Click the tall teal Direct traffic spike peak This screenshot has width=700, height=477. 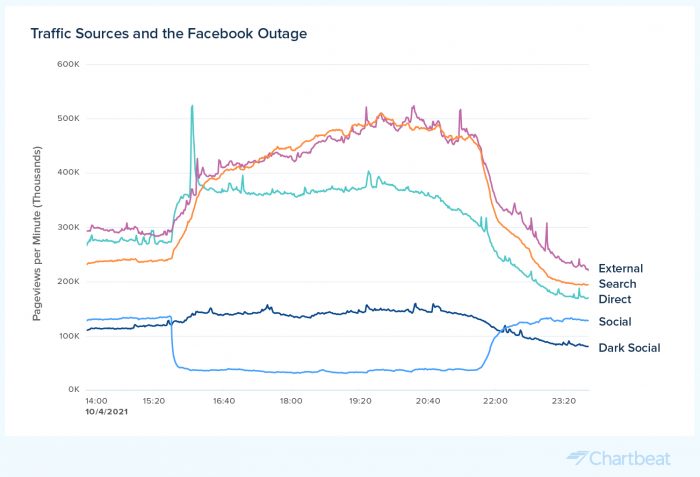click(x=192, y=106)
